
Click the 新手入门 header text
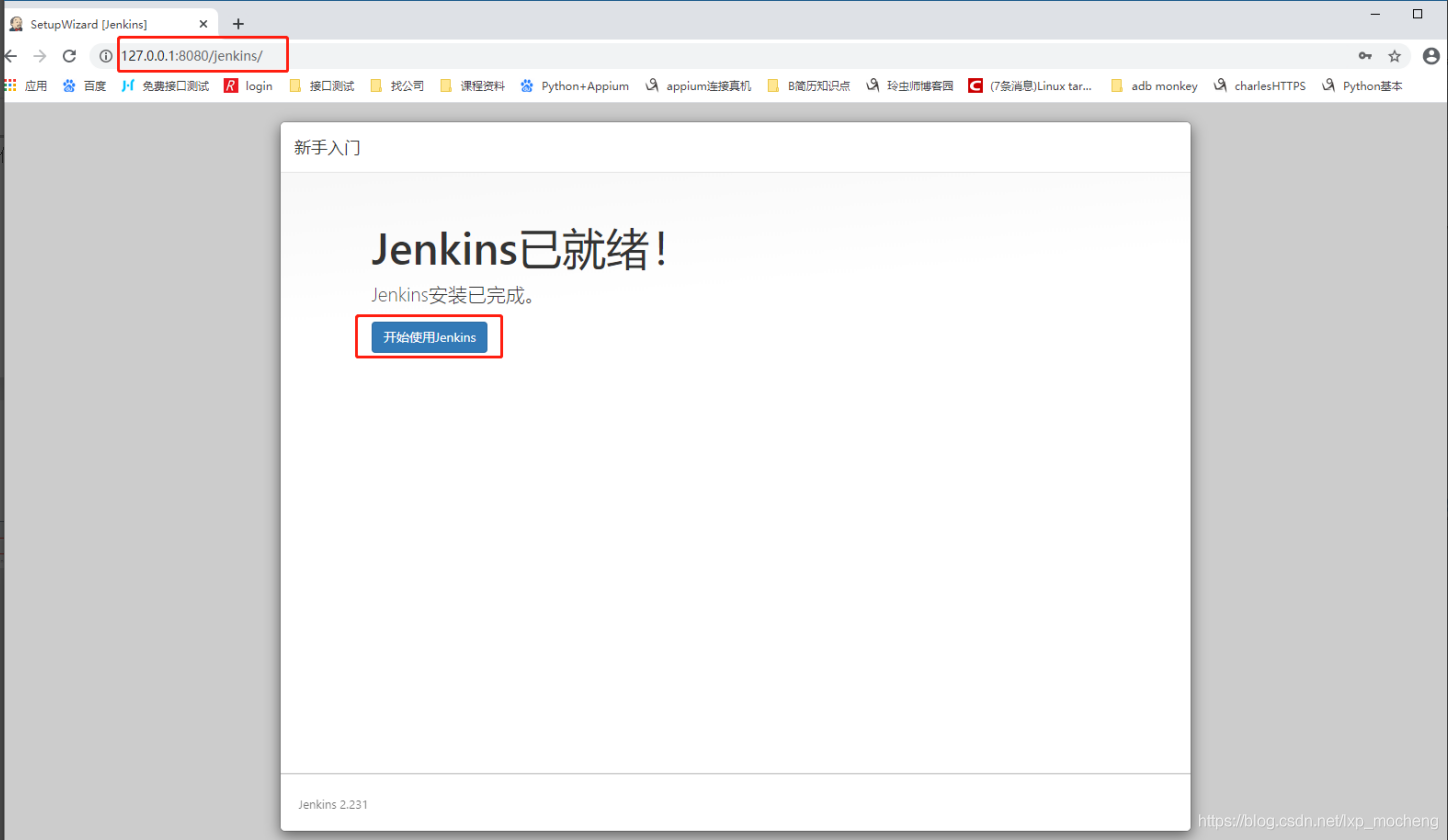pyautogui.click(x=327, y=148)
